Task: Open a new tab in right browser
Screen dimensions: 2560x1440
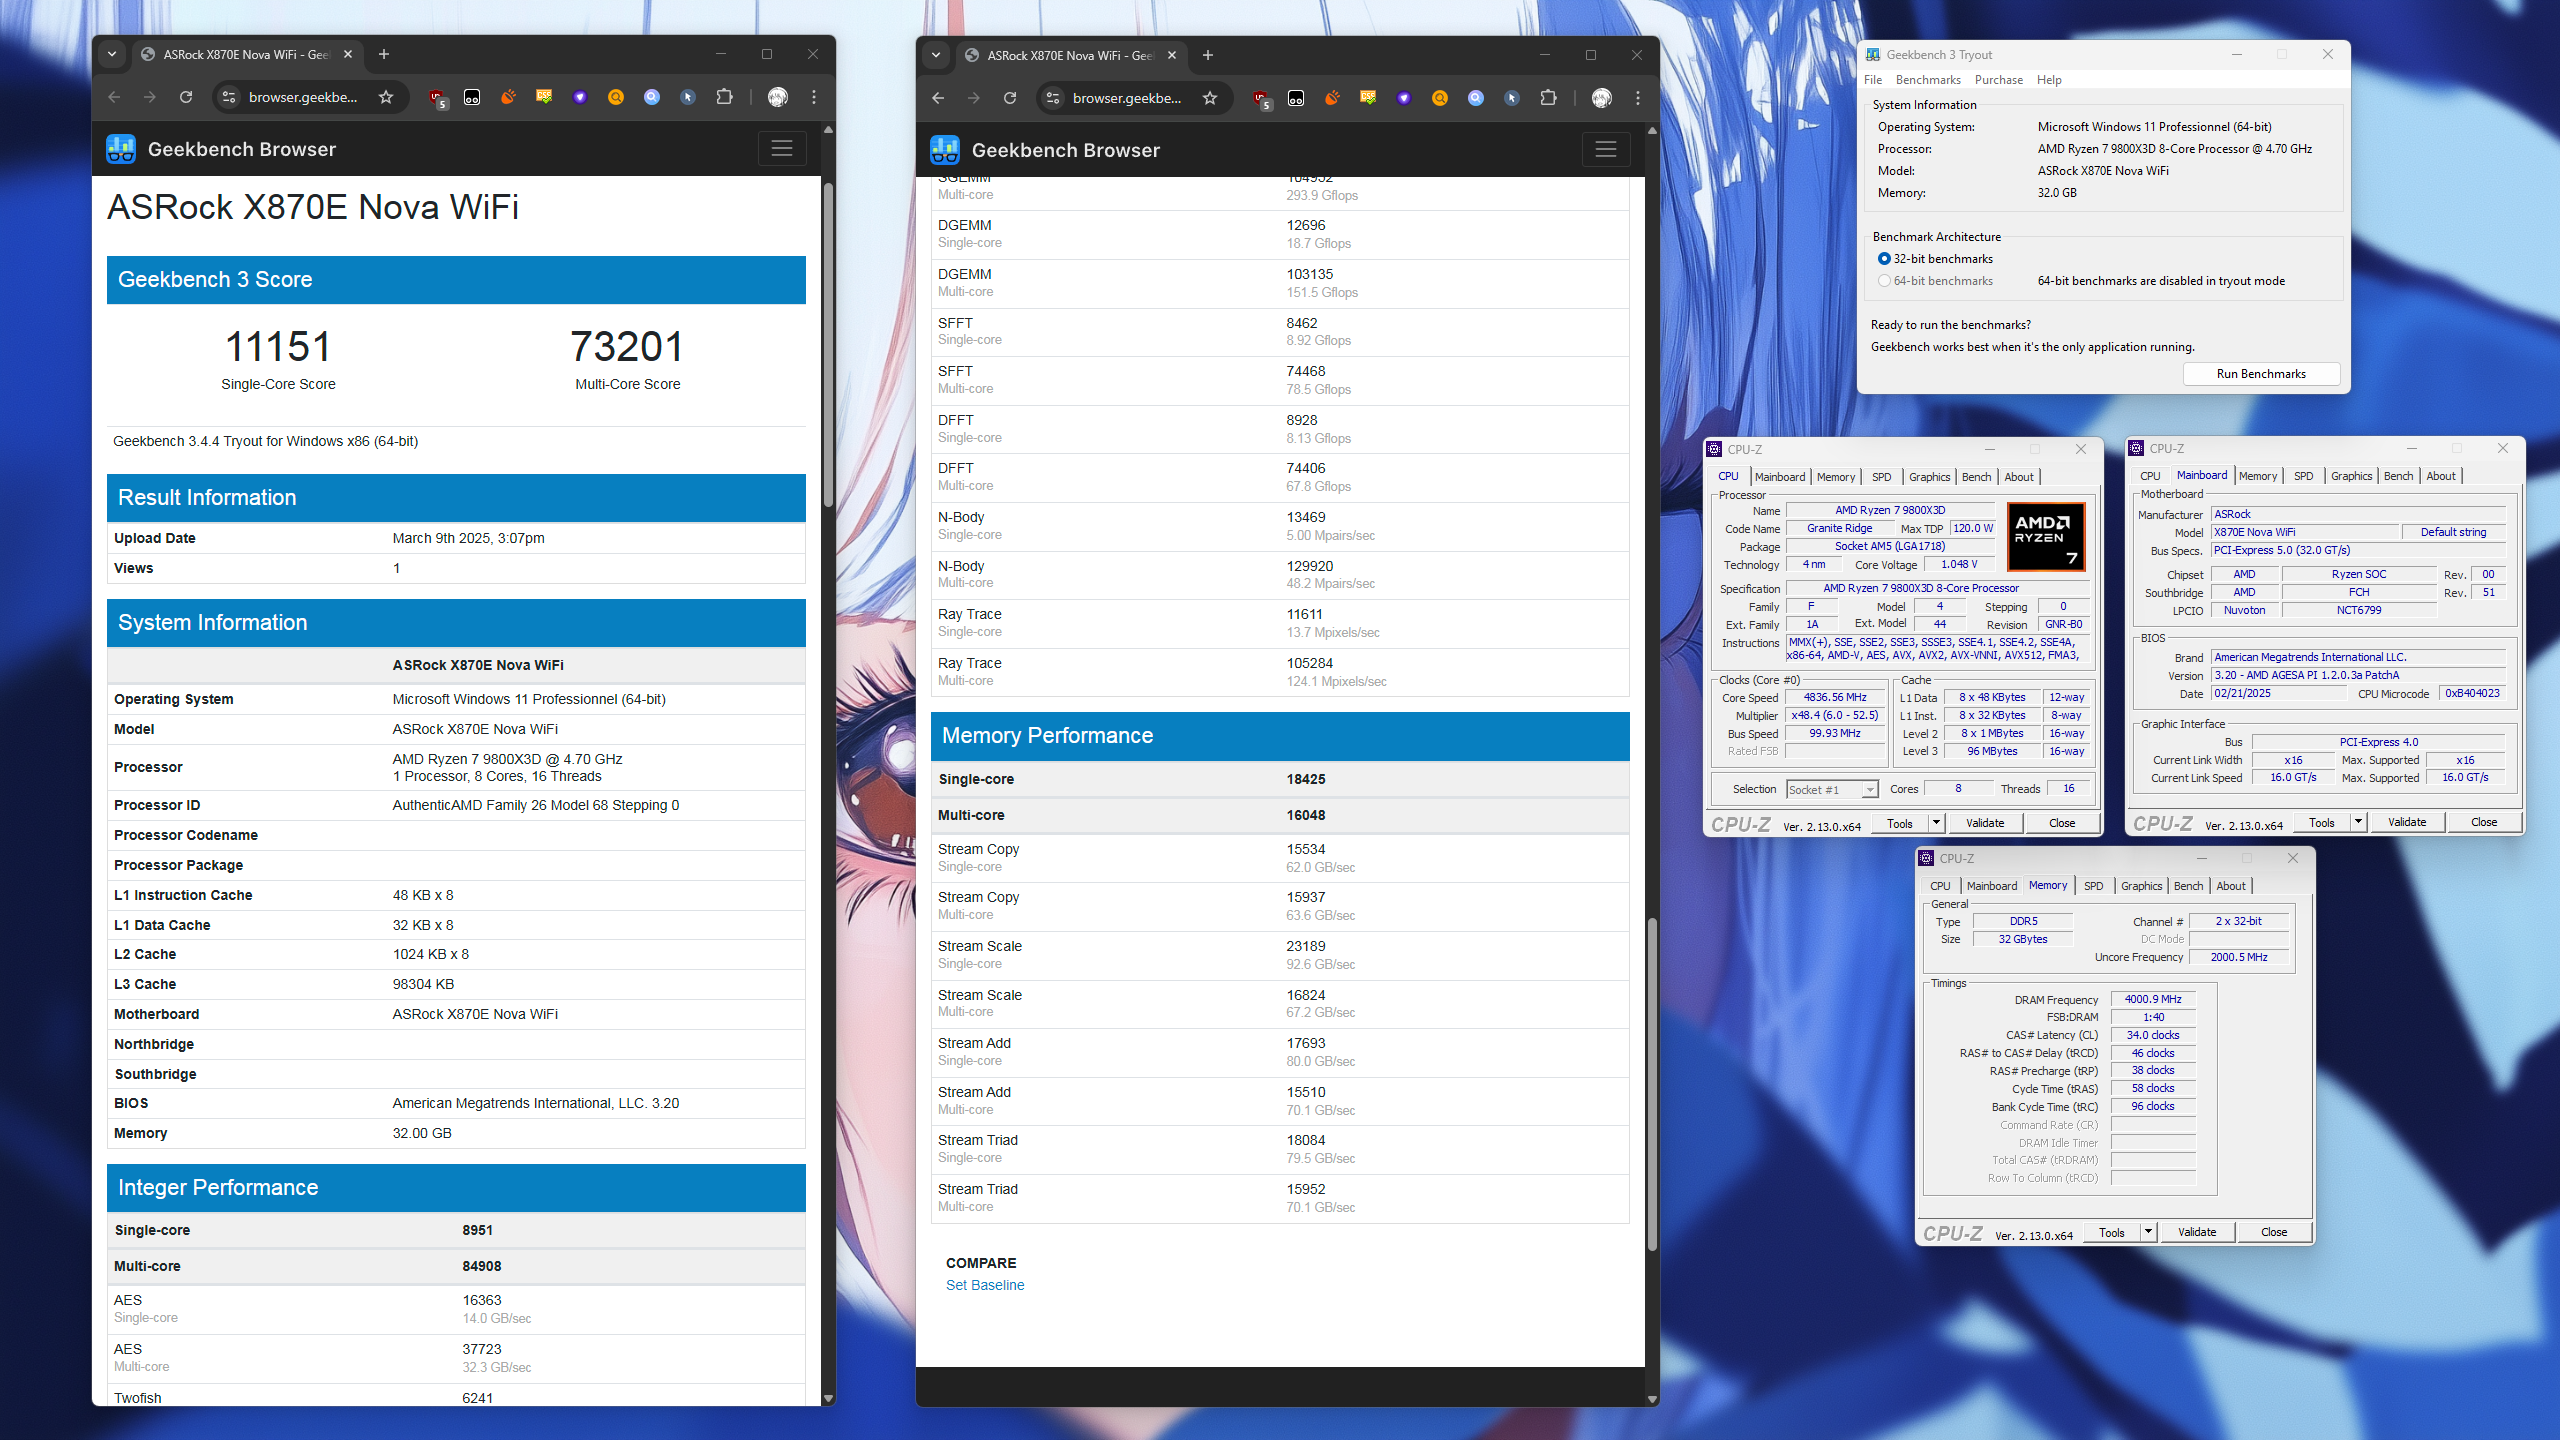Action: (x=1208, y=55)
